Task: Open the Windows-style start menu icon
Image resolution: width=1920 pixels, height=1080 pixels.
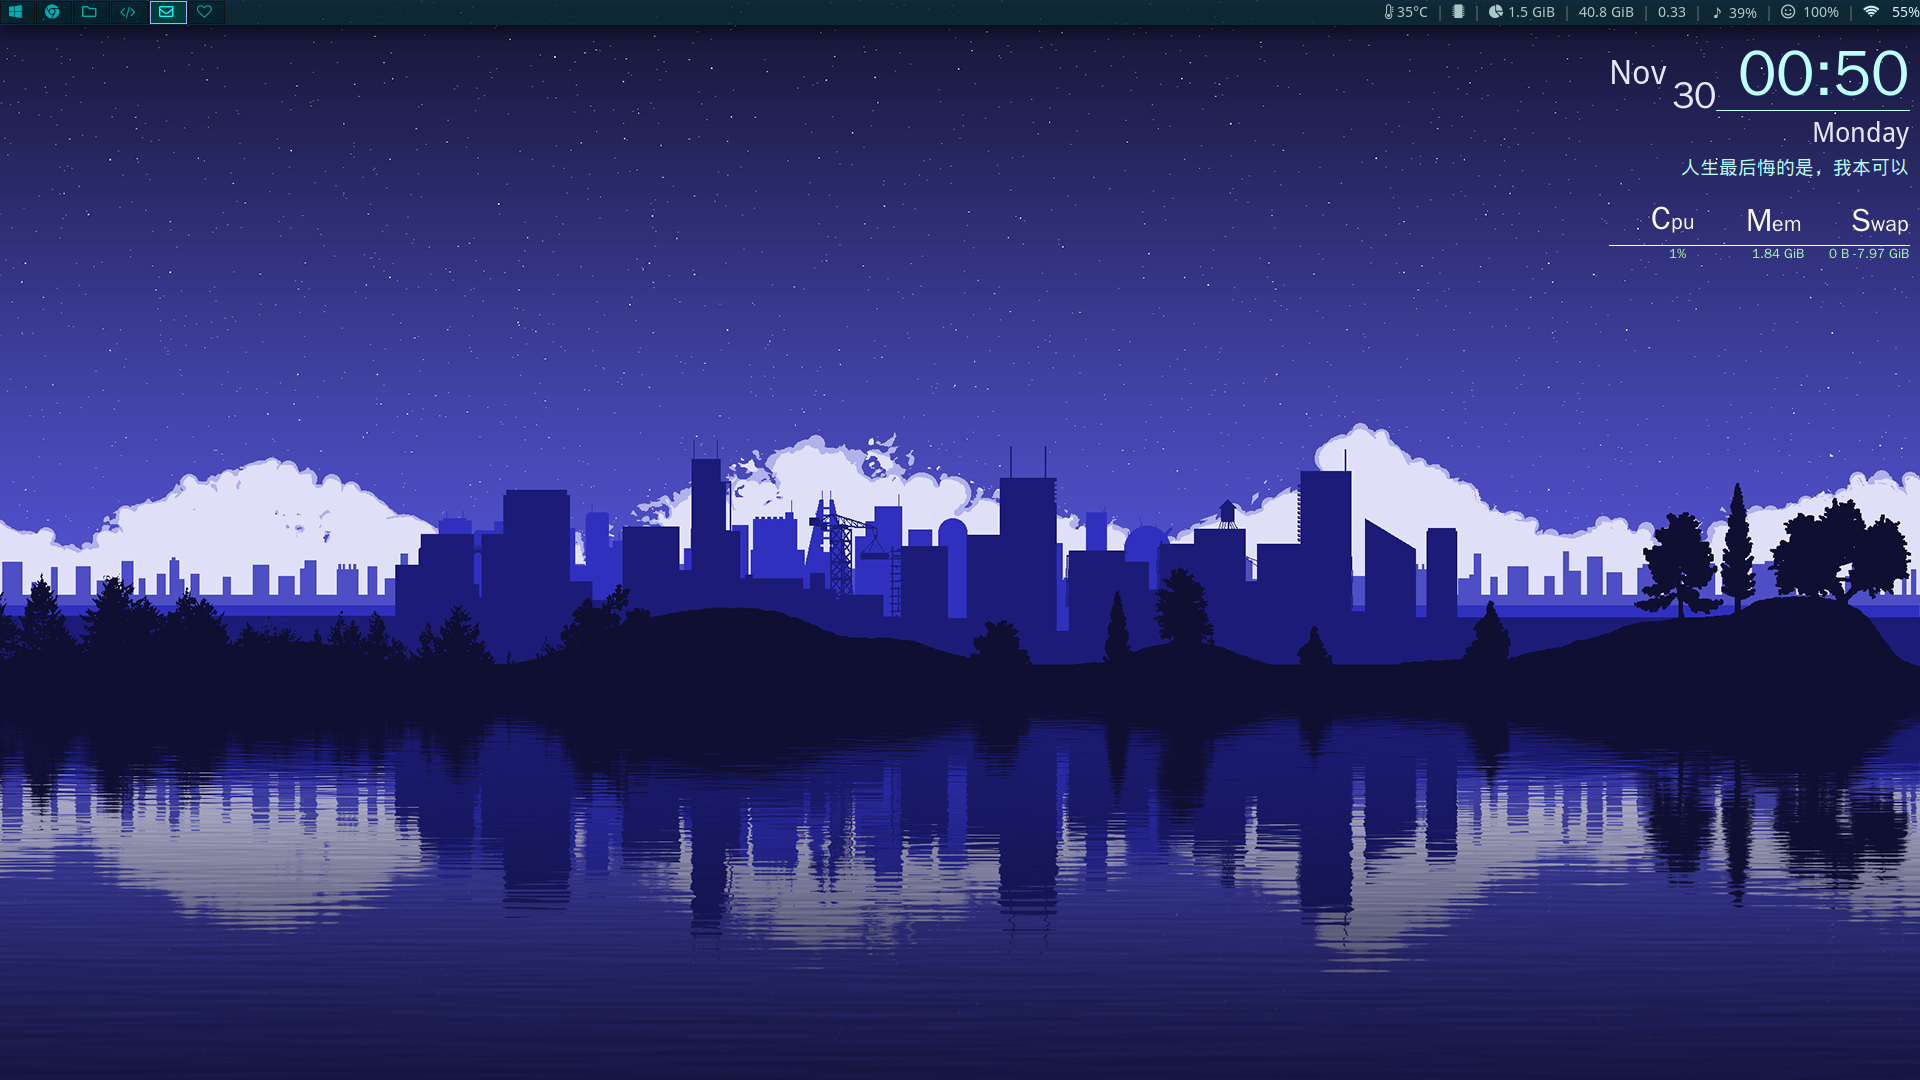Action: [x=16, y=12]
